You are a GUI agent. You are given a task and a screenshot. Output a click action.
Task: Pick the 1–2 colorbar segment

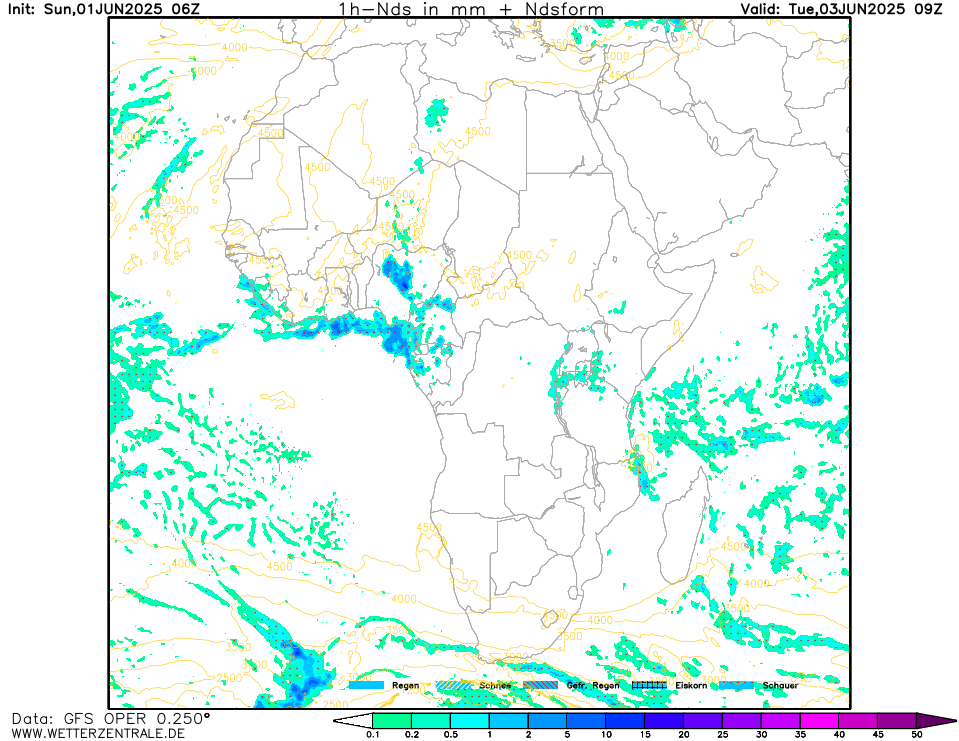(509, 721)
